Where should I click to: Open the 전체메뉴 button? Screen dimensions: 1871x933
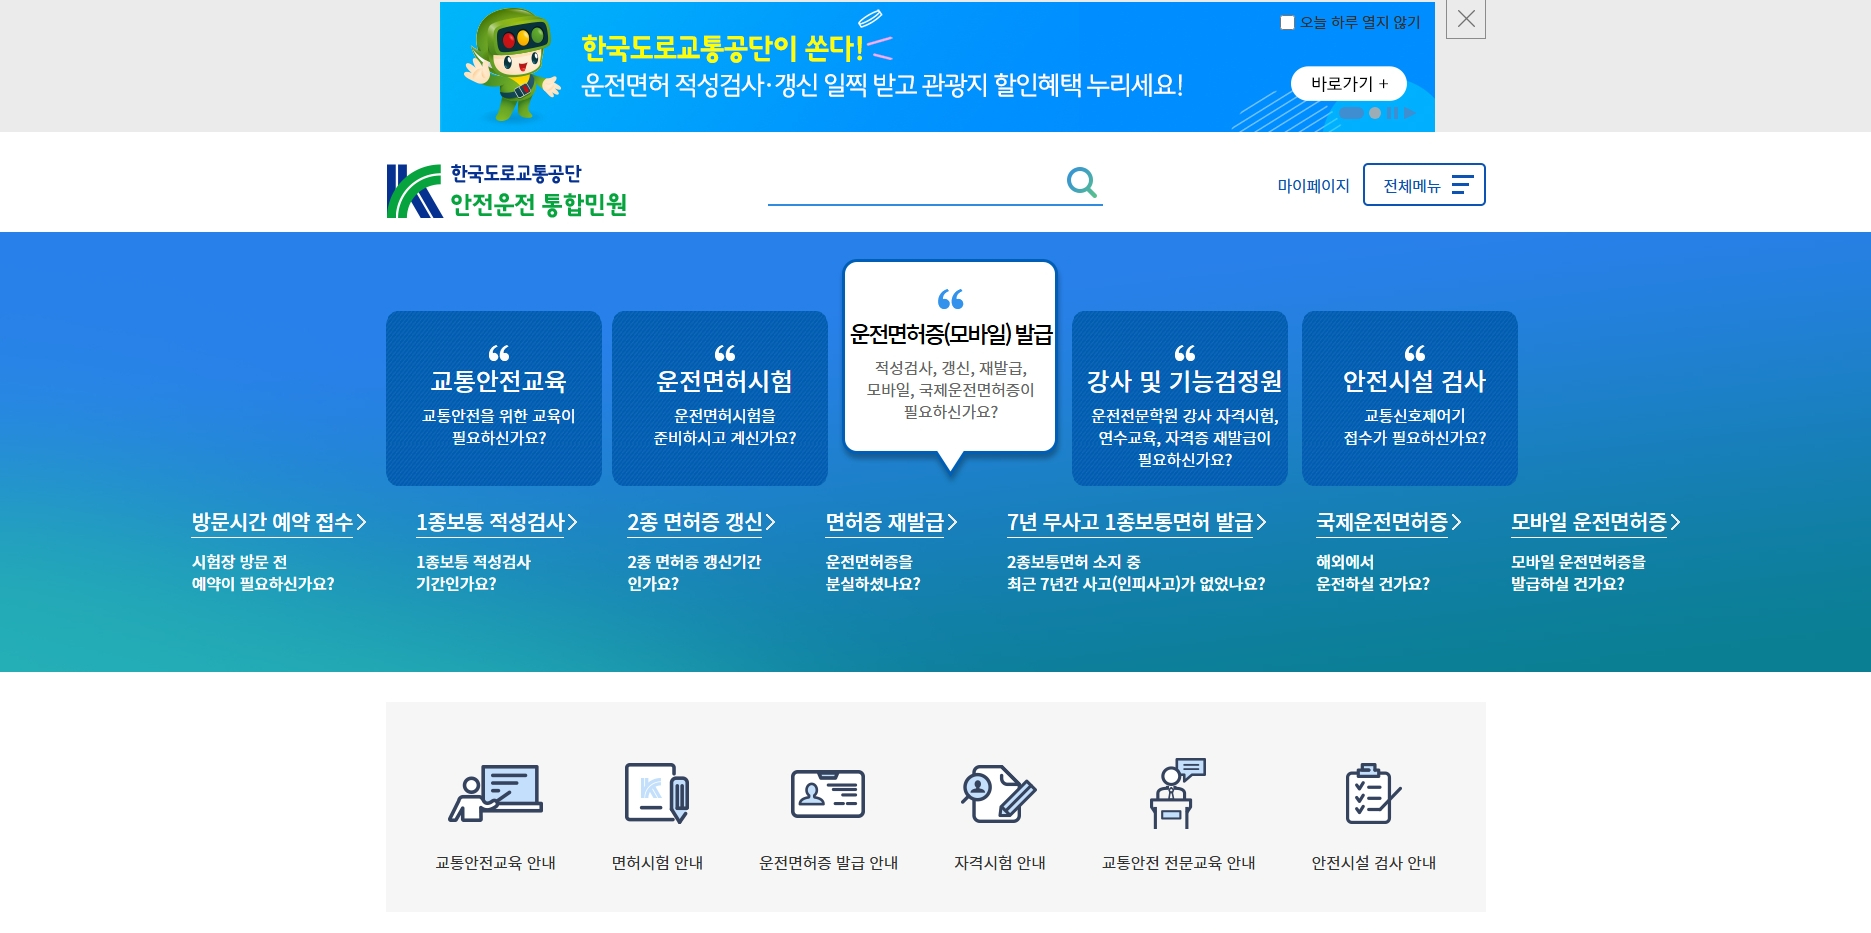point(1424,185)
